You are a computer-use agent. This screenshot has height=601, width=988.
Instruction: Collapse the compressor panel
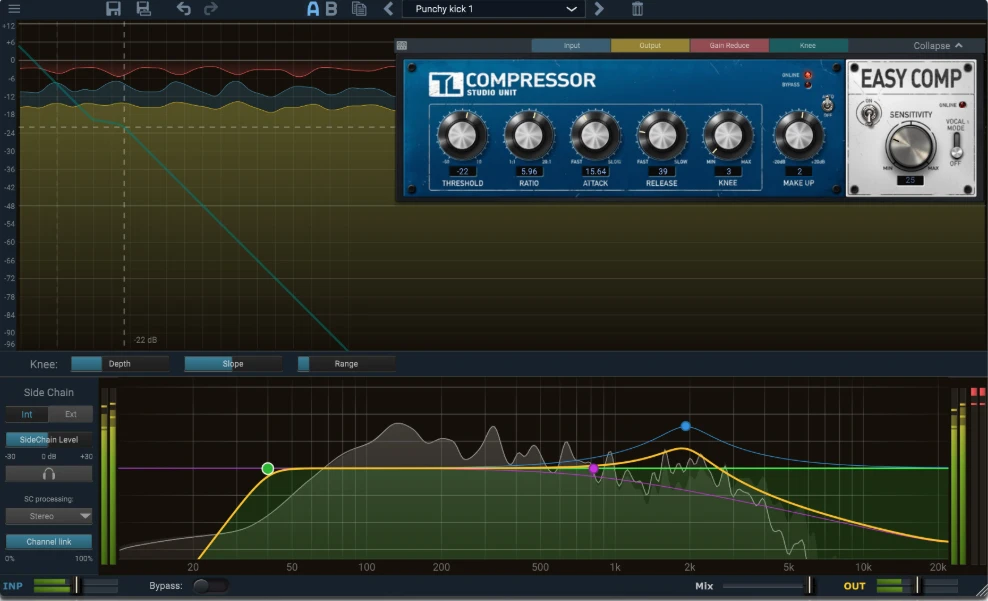point(938,45)
